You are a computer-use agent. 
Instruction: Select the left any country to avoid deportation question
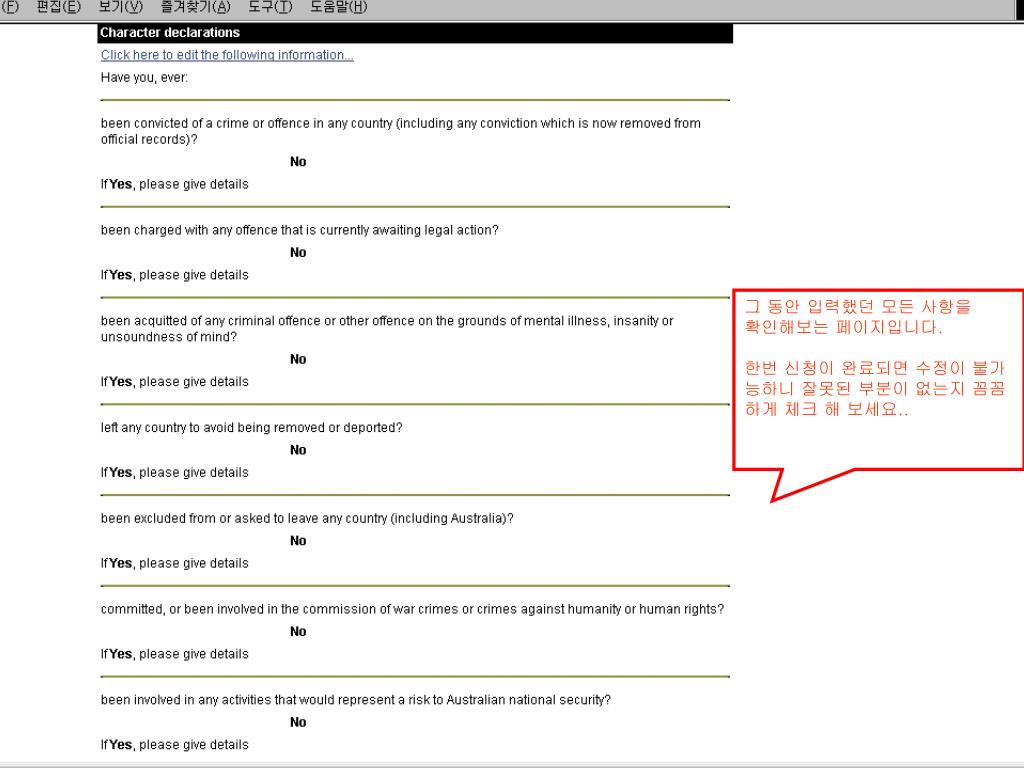coord(251,428)
